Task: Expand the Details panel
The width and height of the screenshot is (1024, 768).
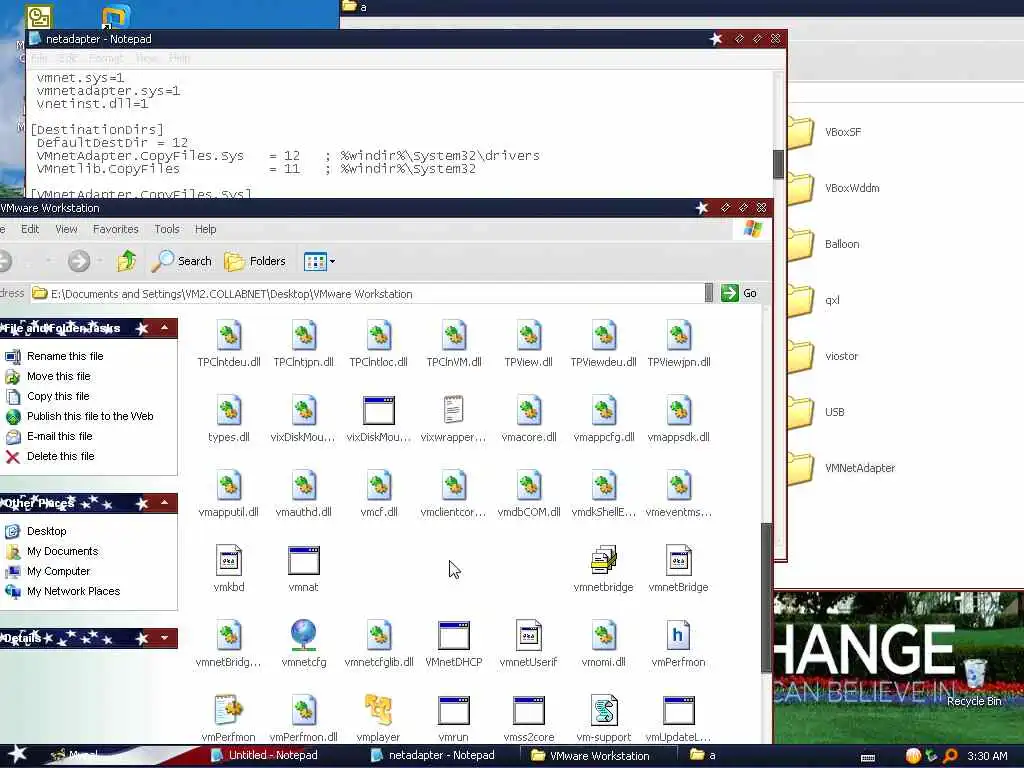Action: [165, 638]
